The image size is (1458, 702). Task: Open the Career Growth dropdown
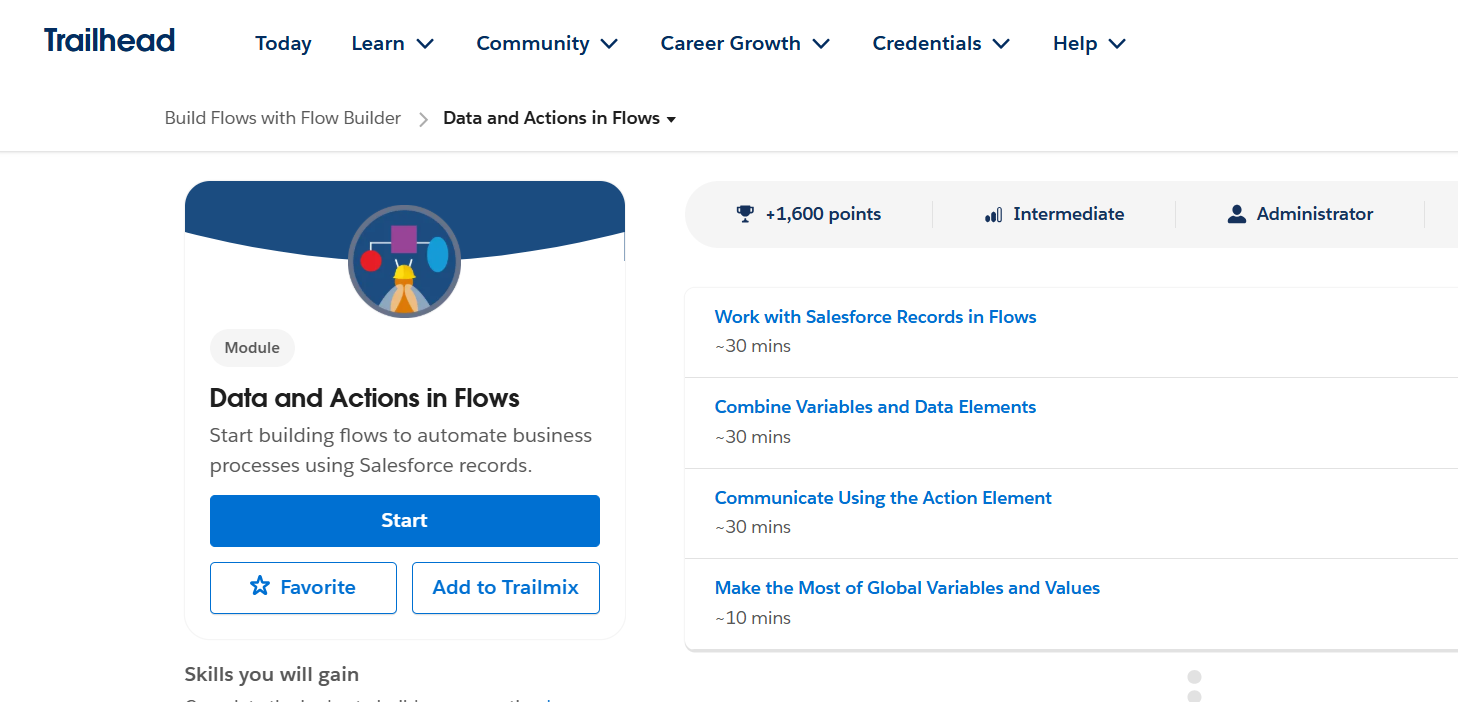(x=746, y=43)
